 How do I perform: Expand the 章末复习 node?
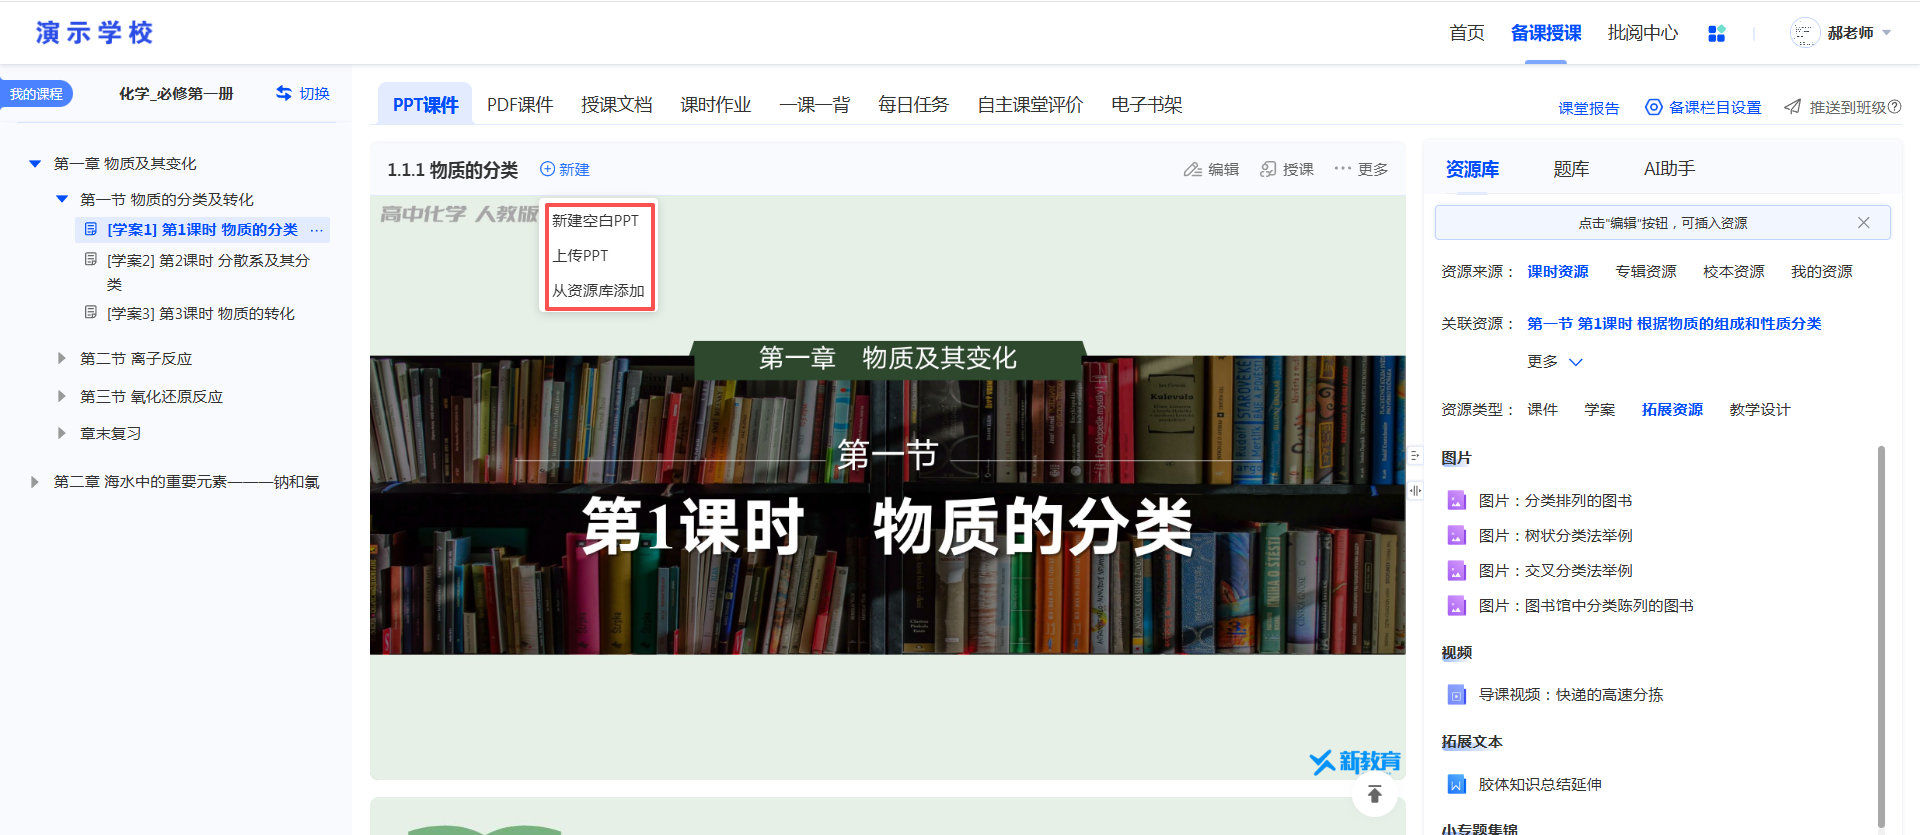coord(62,433)
